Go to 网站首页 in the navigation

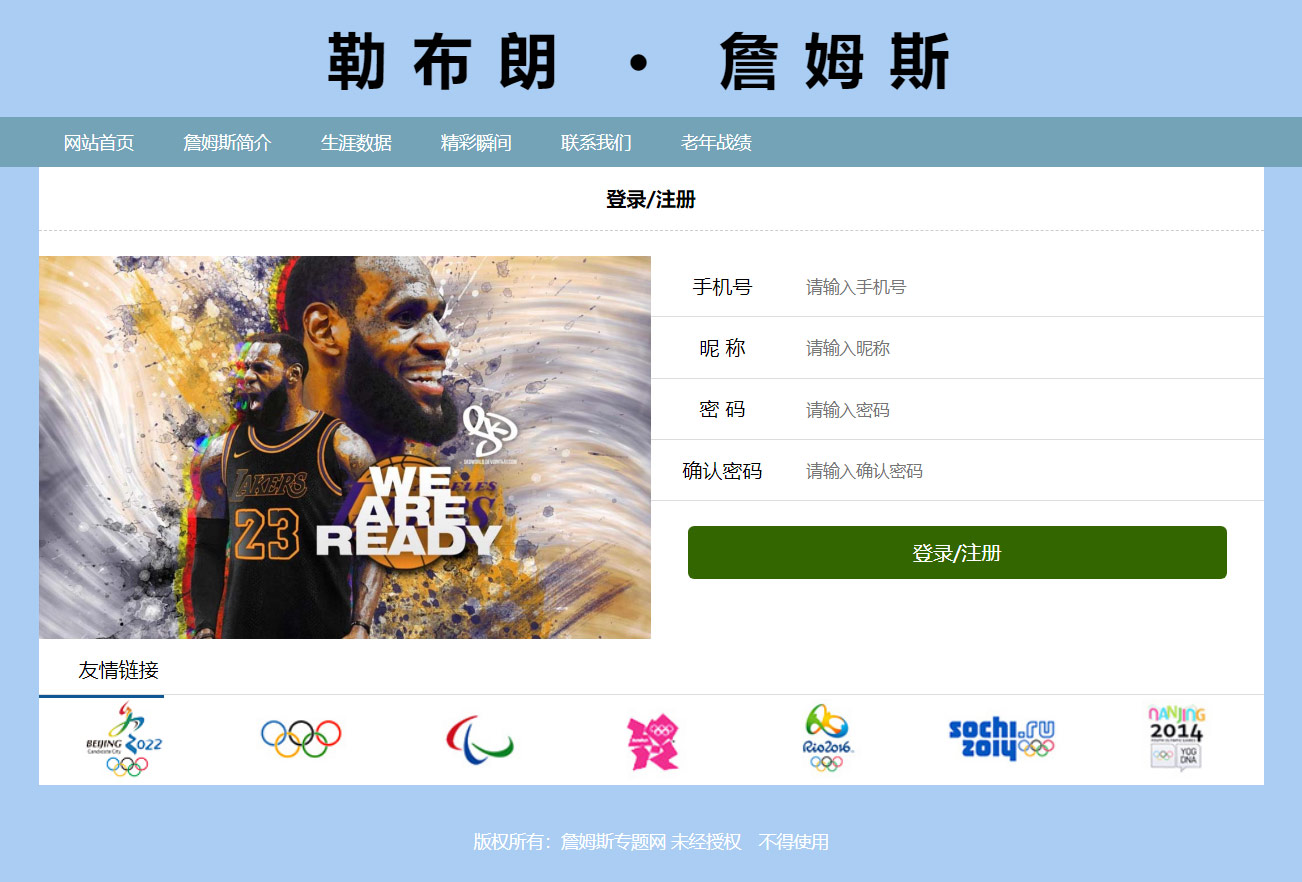pyautogui.click(x=99, y=142)
